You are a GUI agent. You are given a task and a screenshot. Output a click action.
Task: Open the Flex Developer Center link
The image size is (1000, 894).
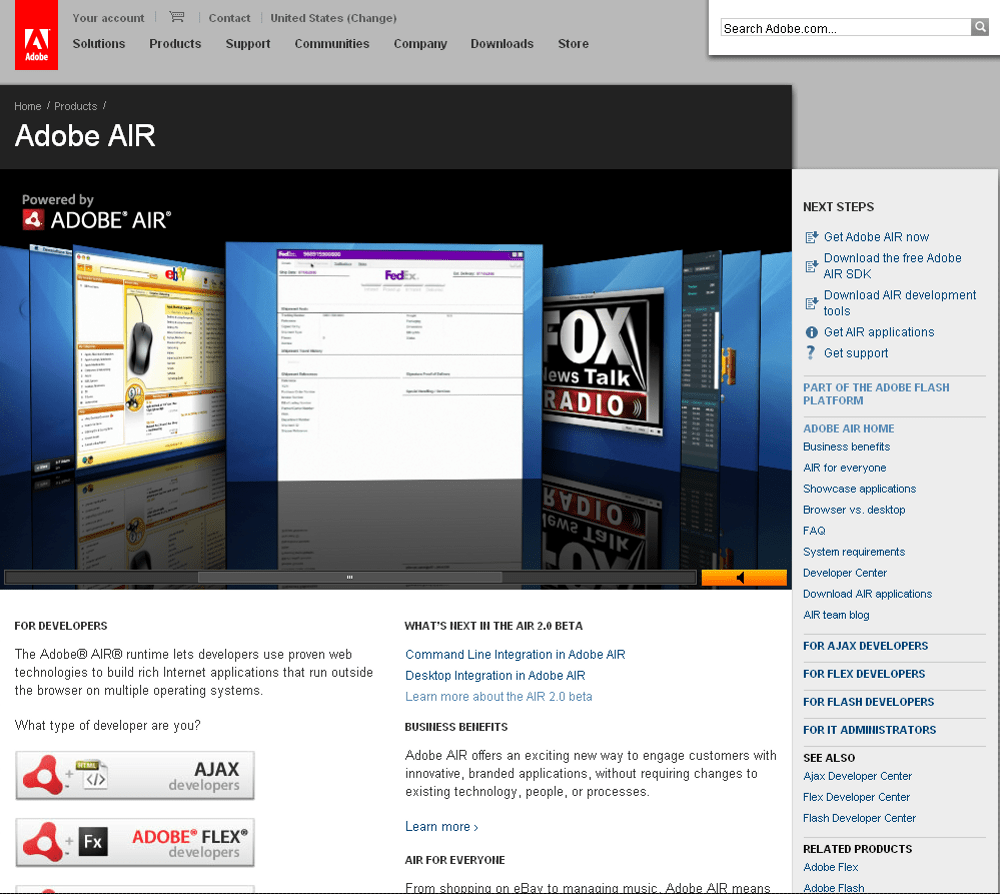pyautogui.click(x=856, y=797)
